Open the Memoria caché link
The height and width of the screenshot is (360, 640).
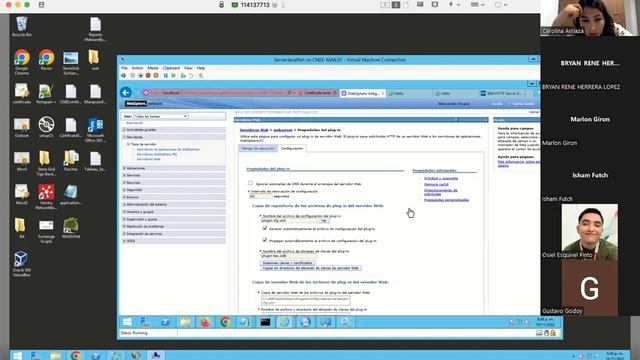436,184
